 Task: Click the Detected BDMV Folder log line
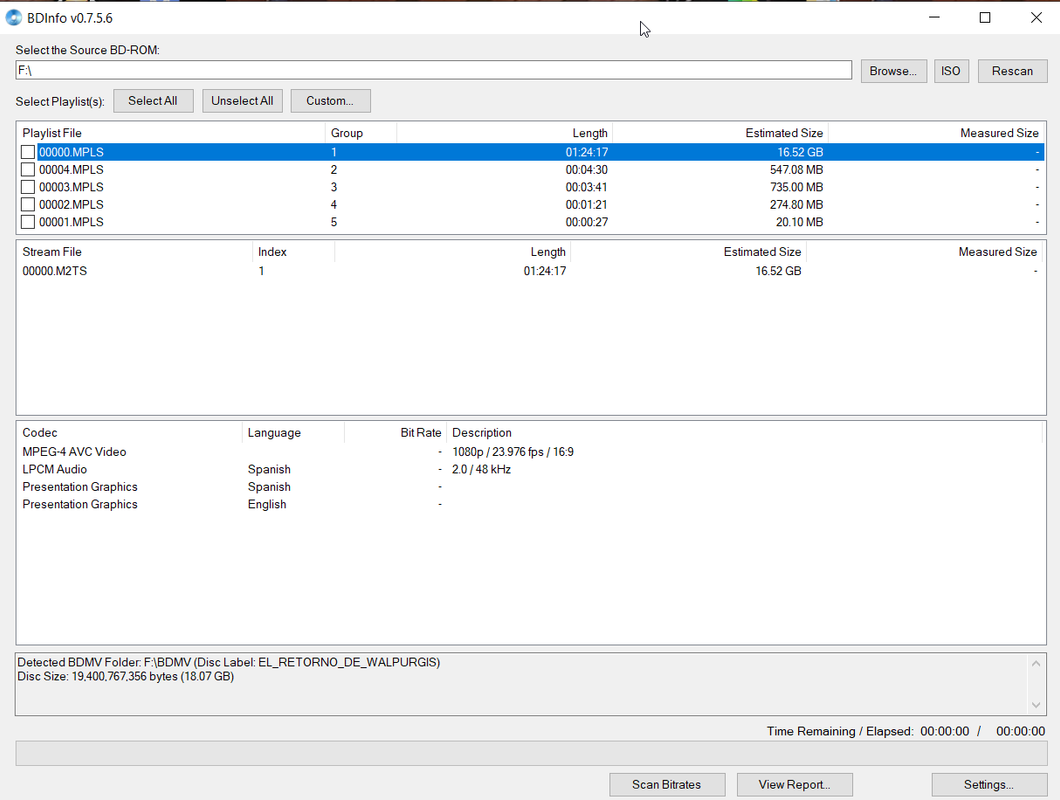228,662
